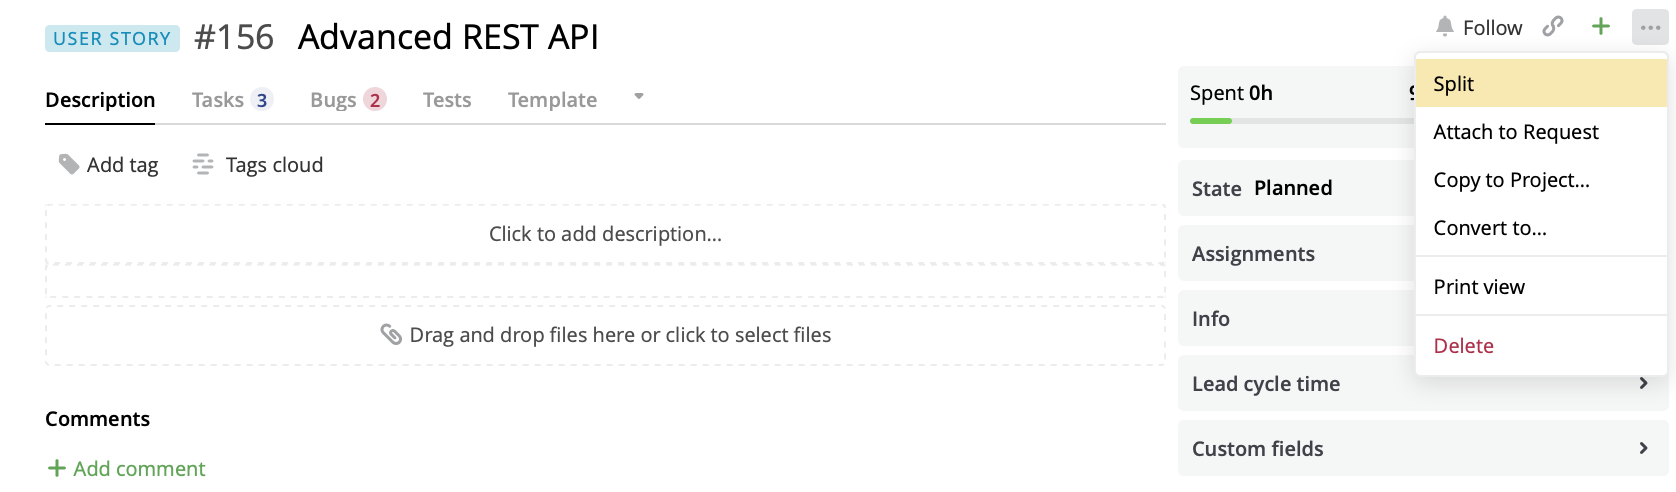This screenshot has height=492, width=1676.
Task: Open the Tags cloud icon
Action: 203,164
